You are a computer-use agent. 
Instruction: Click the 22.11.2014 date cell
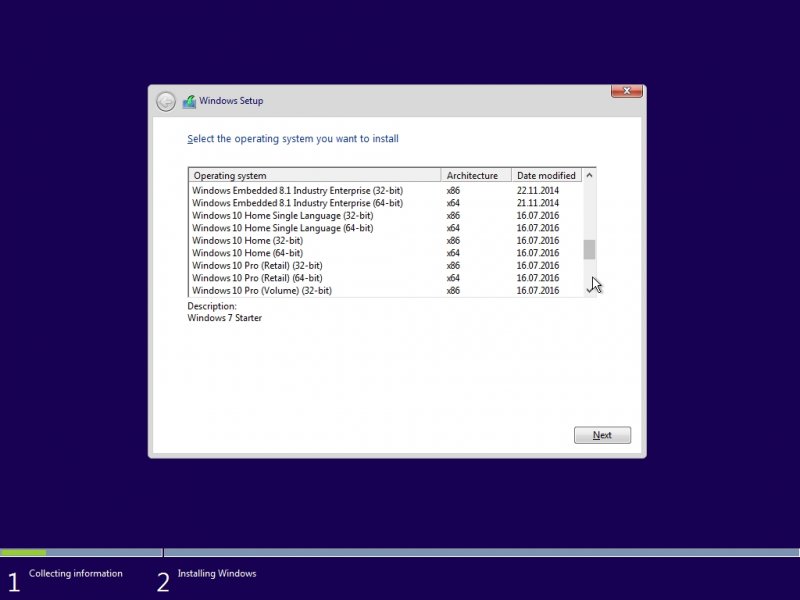[x=538, y=190]
